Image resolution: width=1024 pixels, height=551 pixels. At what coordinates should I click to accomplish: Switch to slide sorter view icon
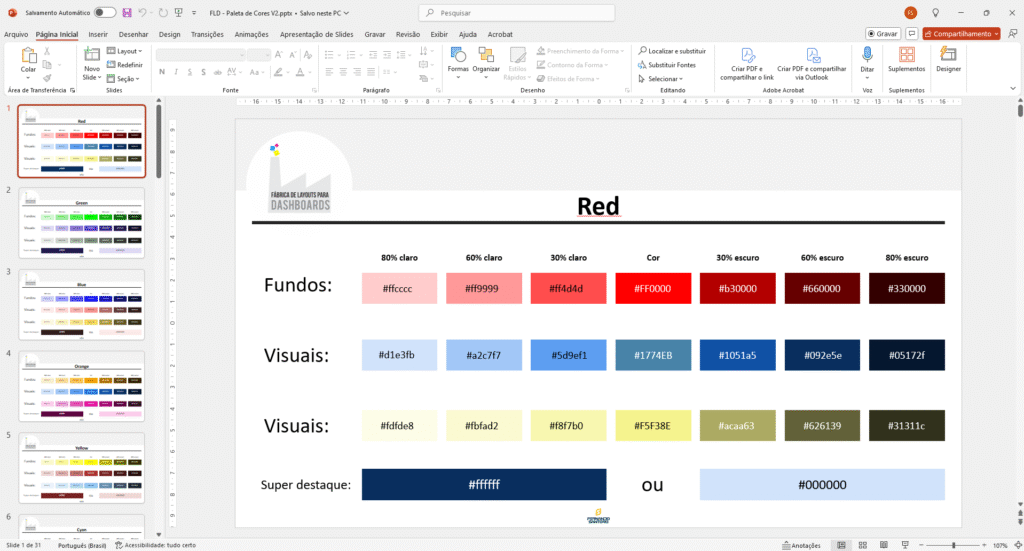coord(863,545)
